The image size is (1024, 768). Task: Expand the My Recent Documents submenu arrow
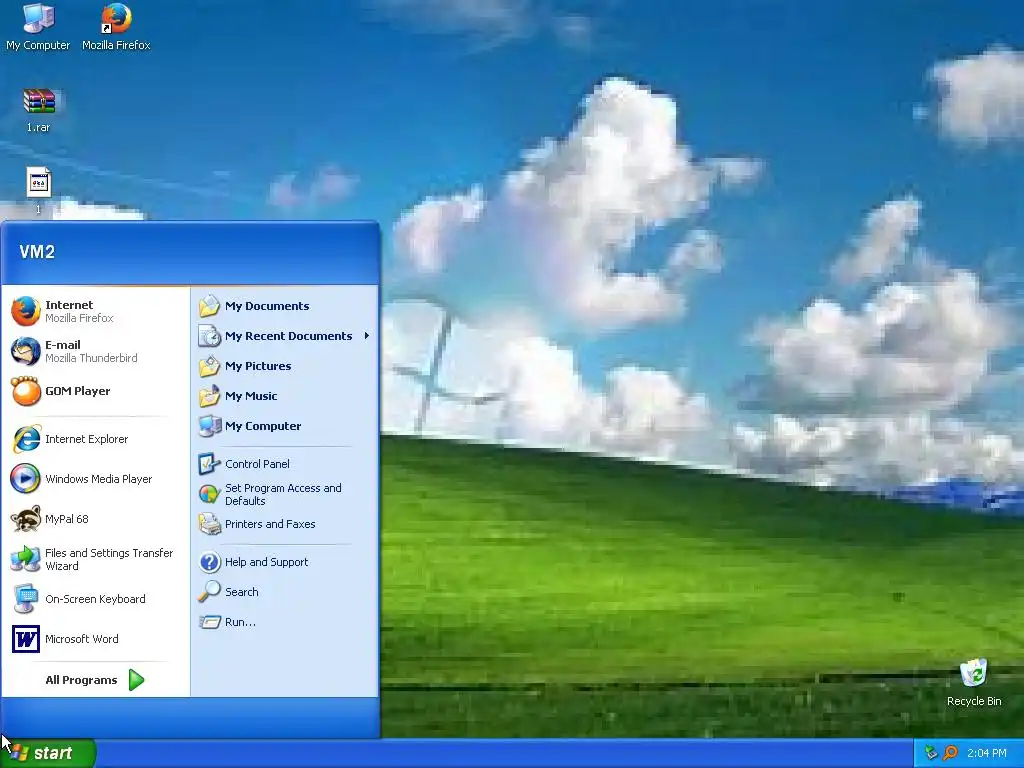pyautogui.click(x=367, y=336)
